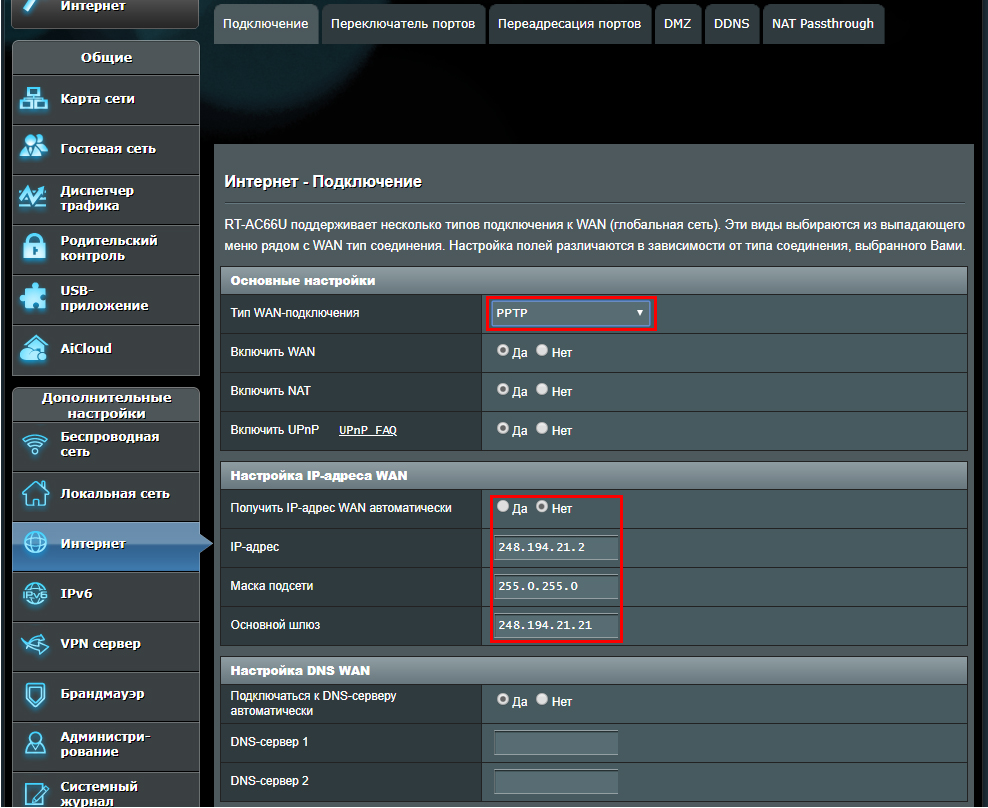Open the AiCloud icon
988x808 pixels.
[x=35, y=349]
